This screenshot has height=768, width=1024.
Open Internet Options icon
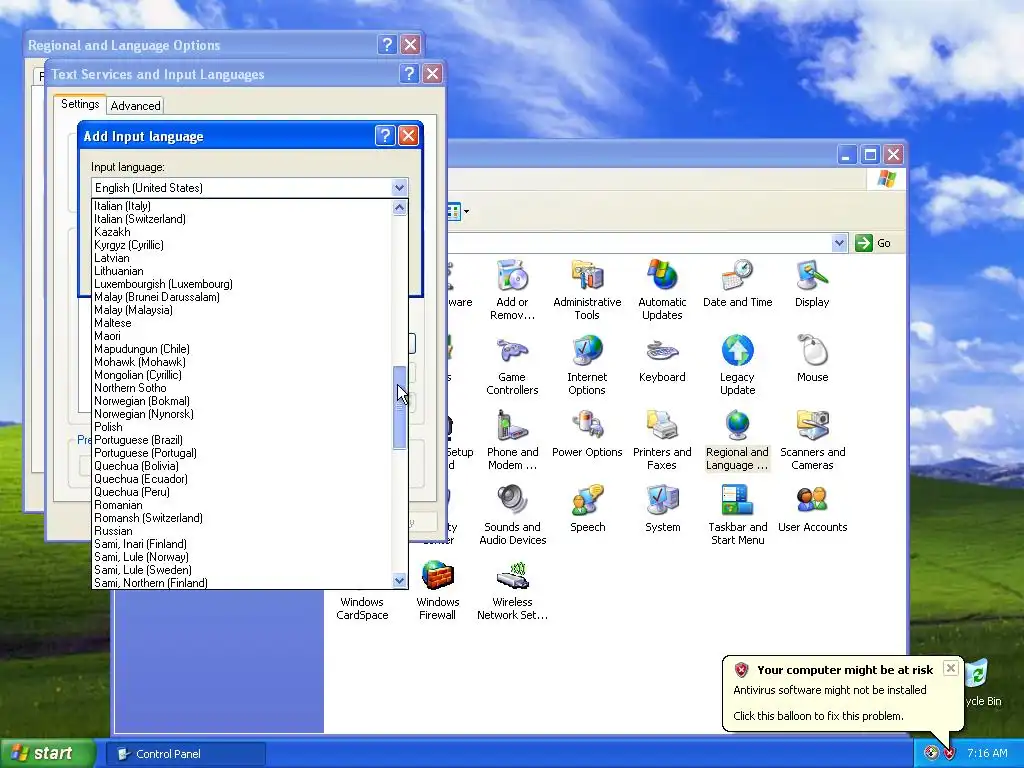(587, 364)
